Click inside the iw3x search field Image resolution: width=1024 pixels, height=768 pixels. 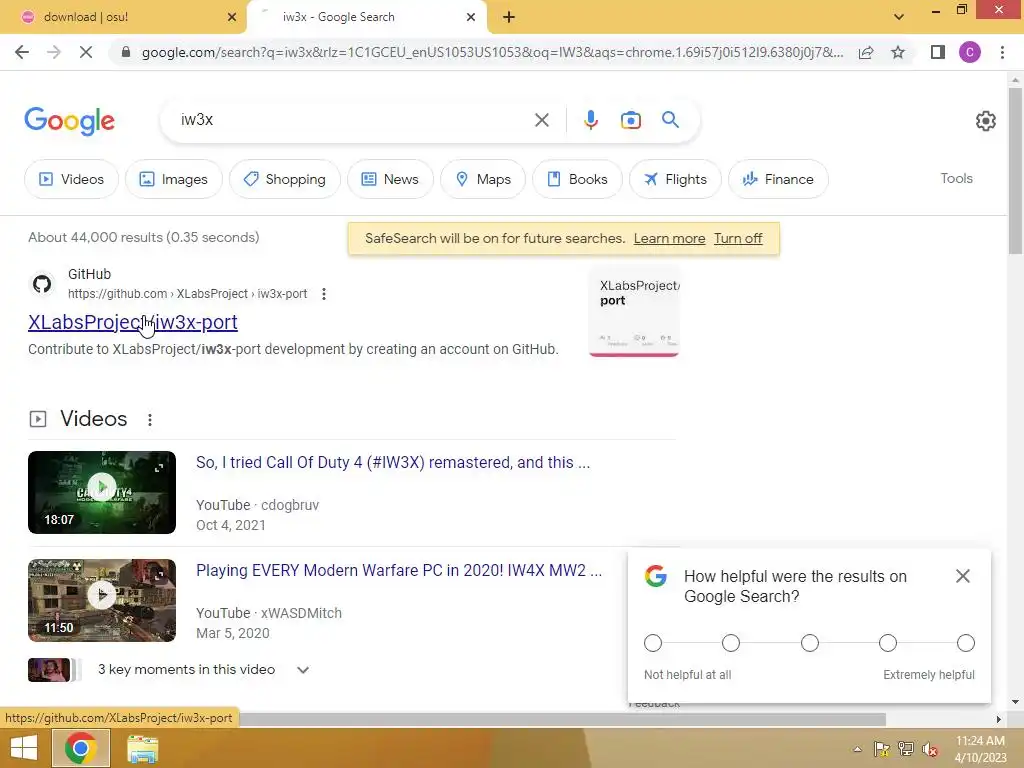click(353, 120)
